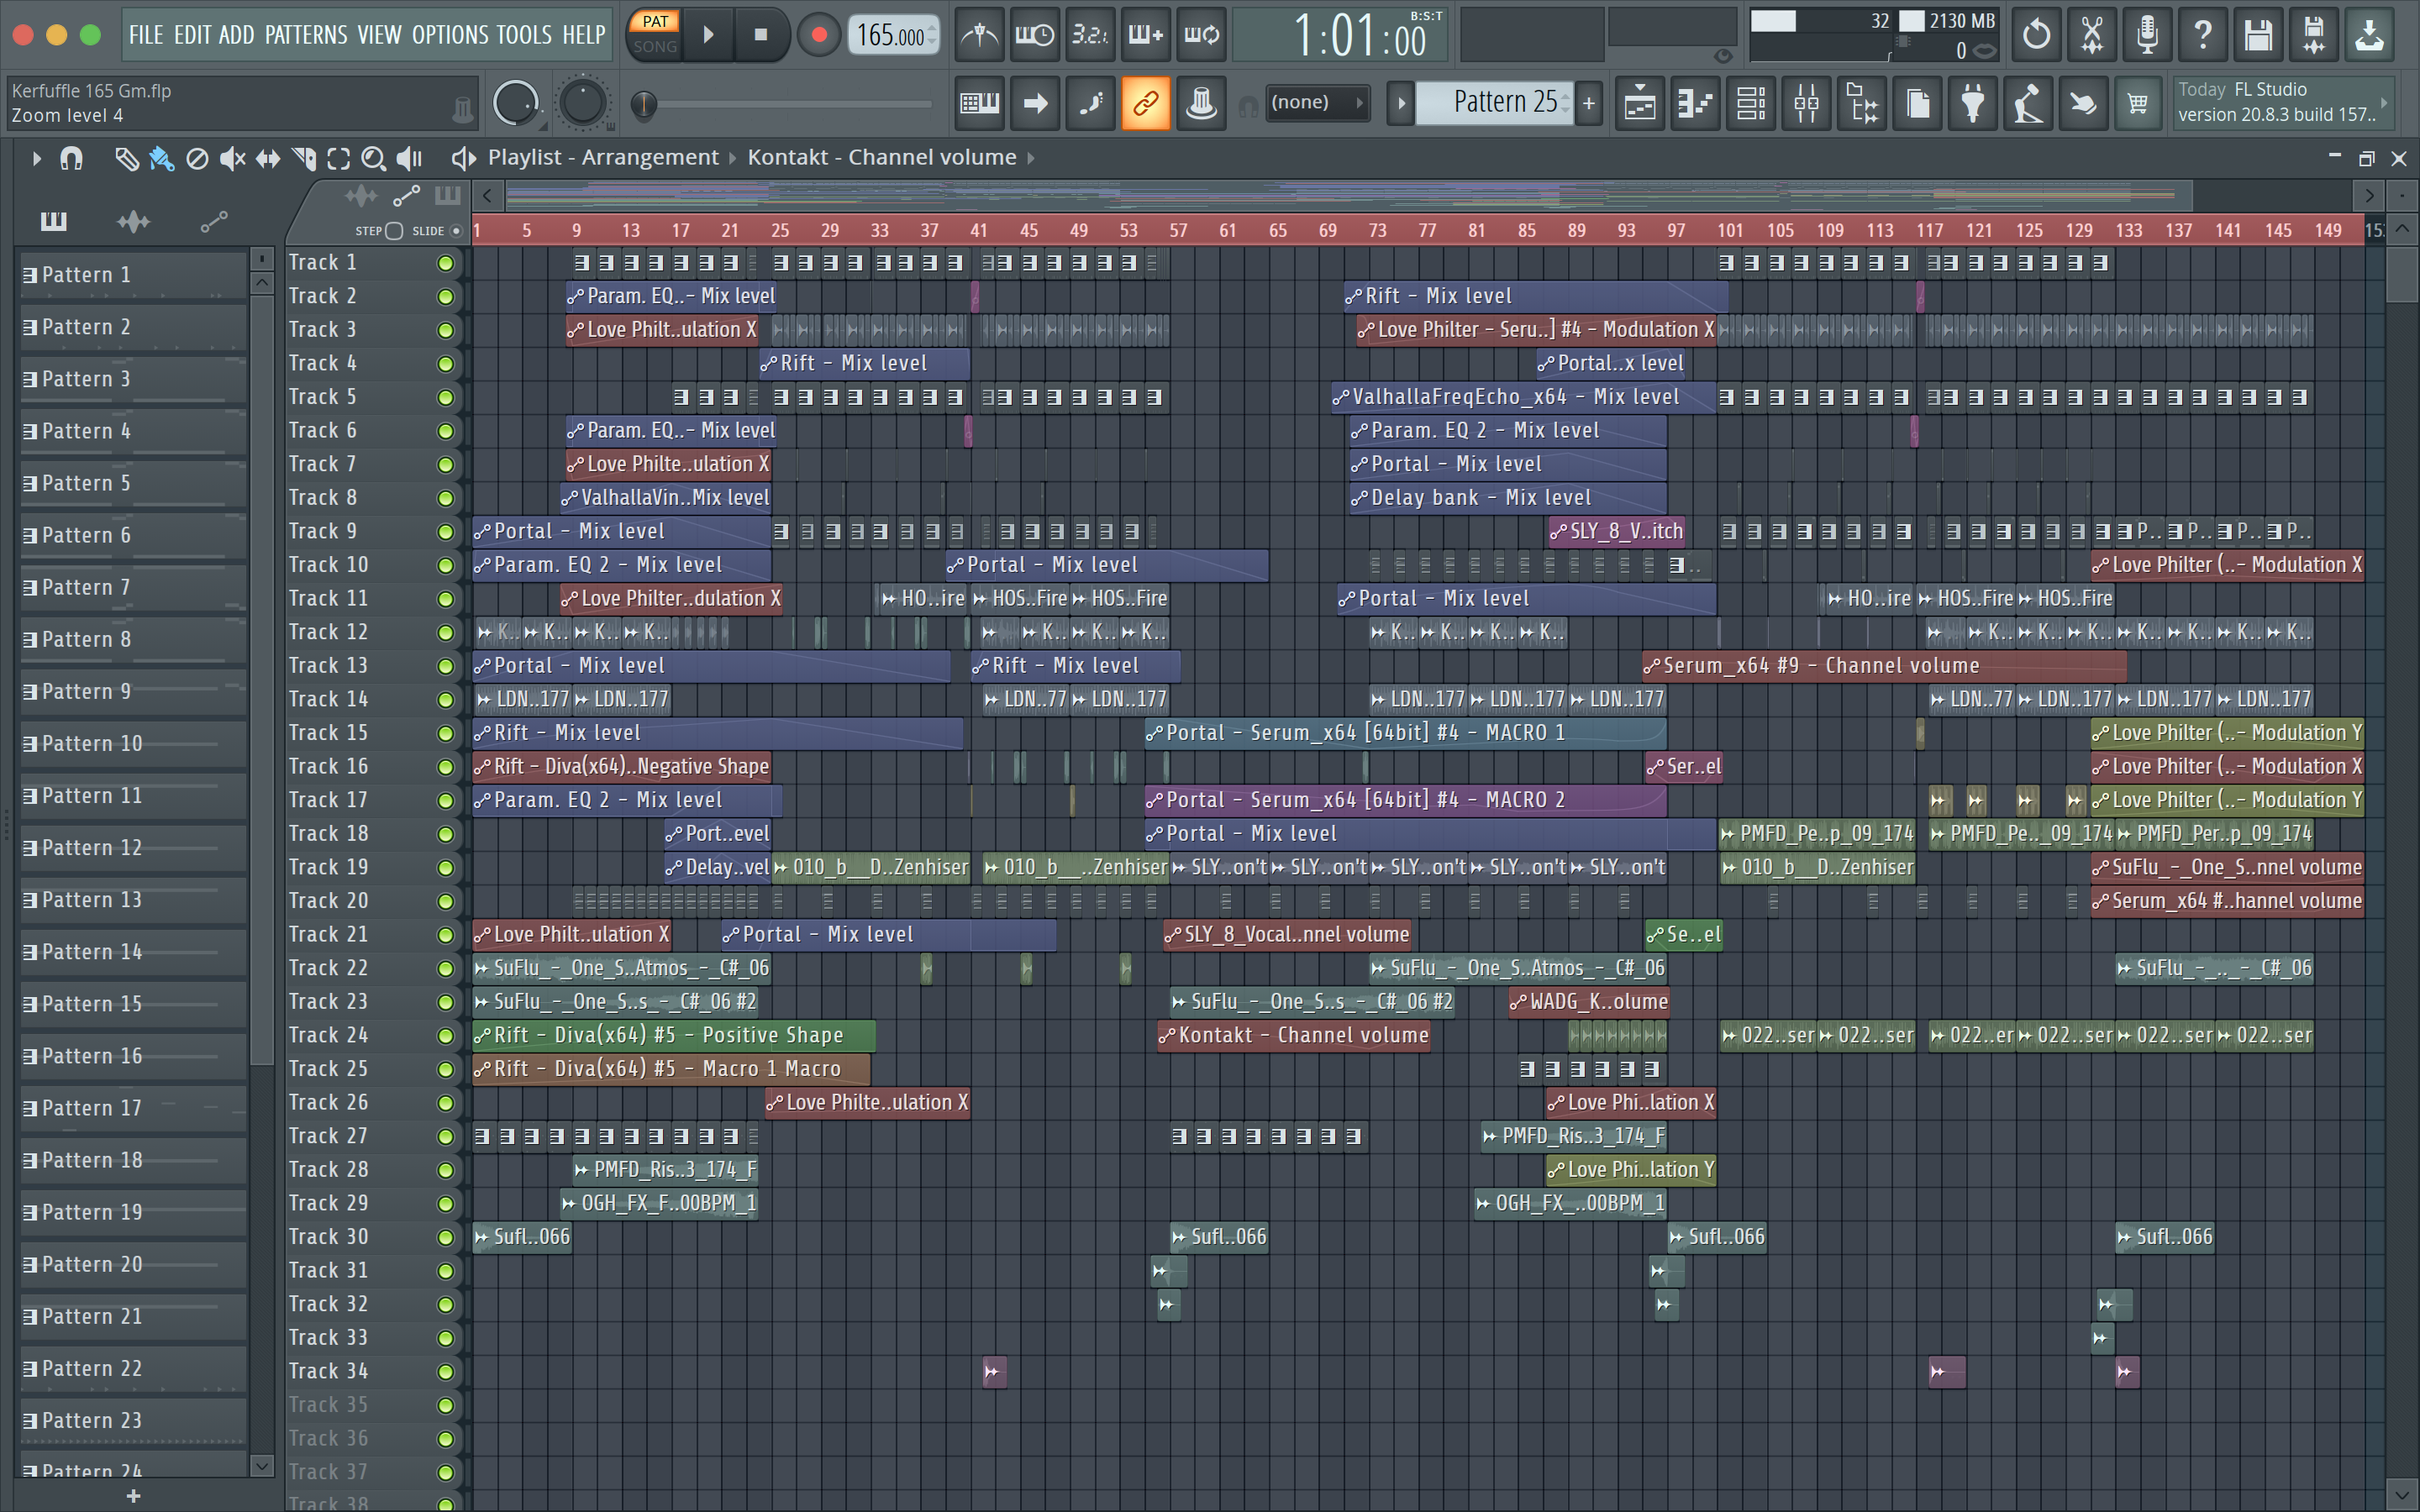Expand Playlist options menu arrow
This screenshot has width=2420, height=1512.
36,158
